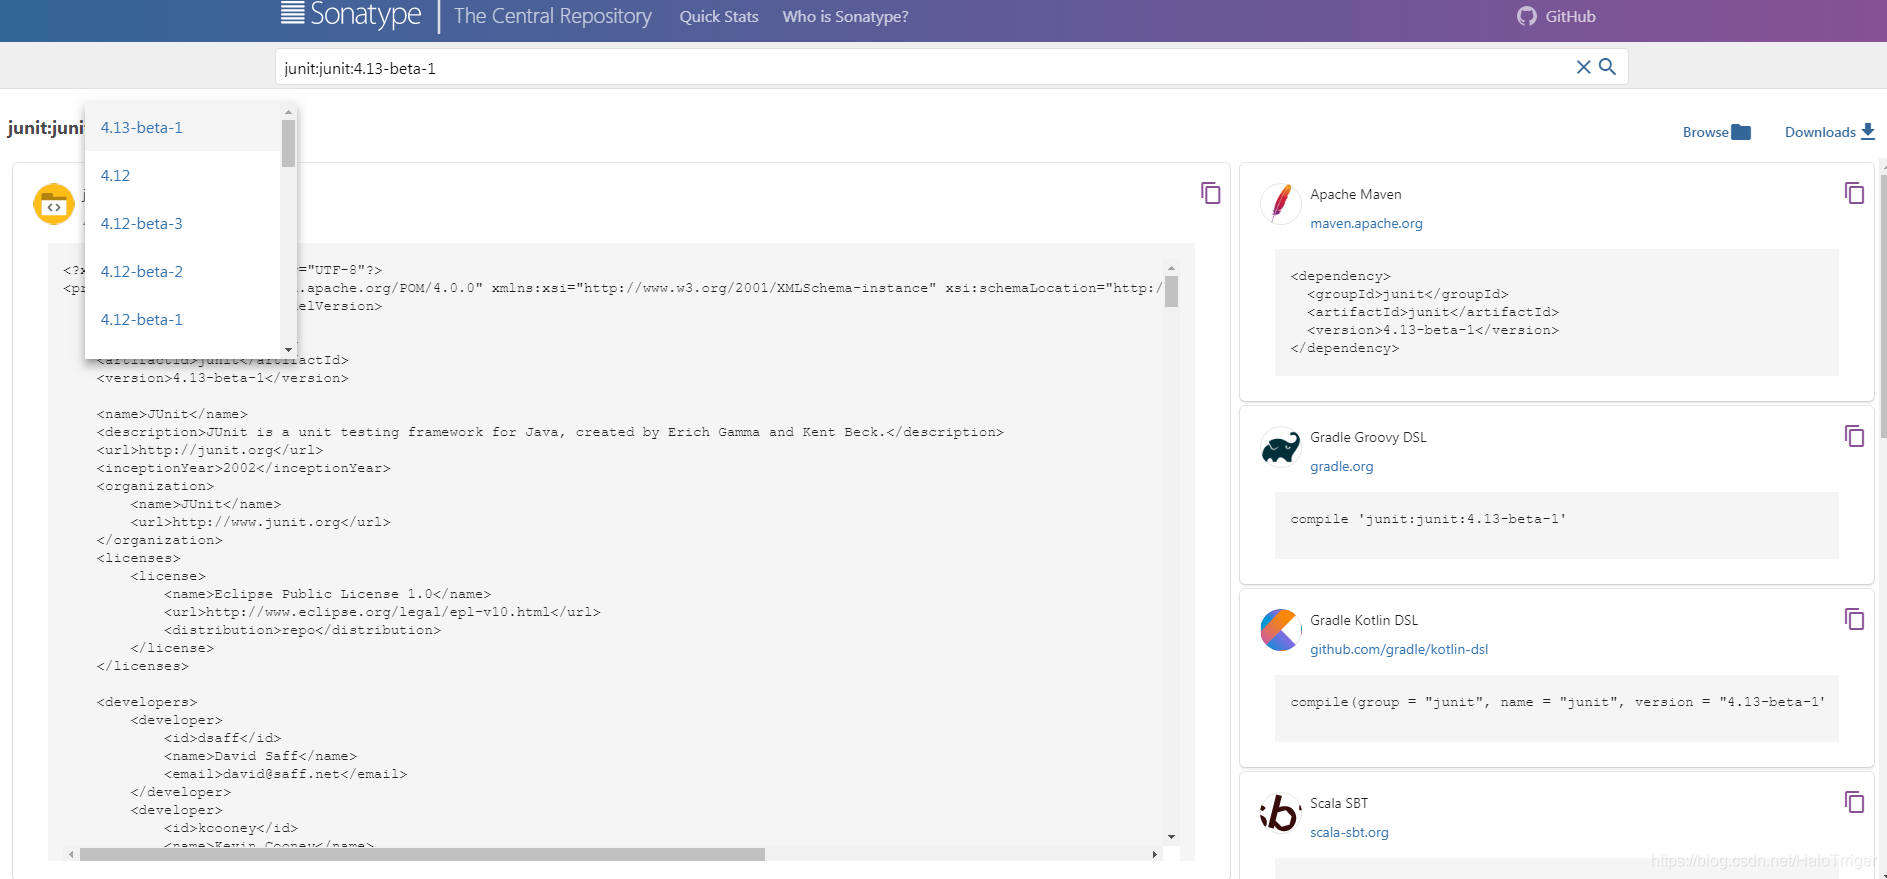Click version list scroll up arrow
The image size is (1887, 879).
pos(288,112)
